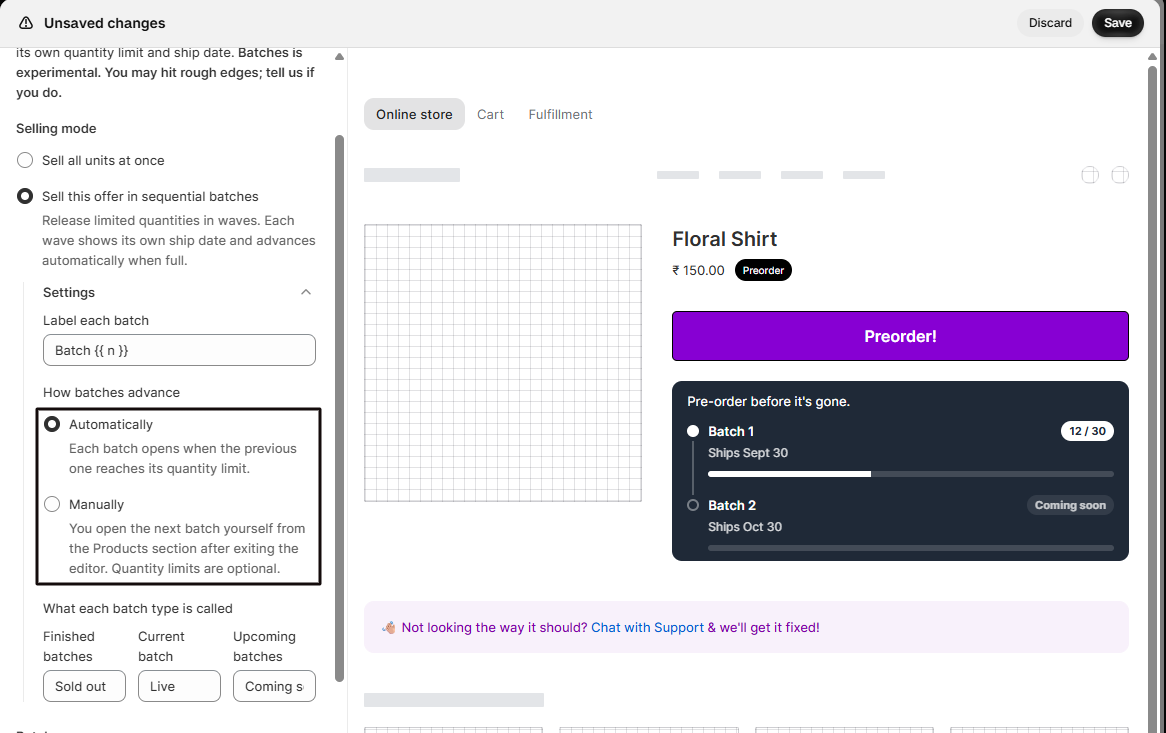Click the Selling mode heading
Image resolution: width=1166 pixels, height=733 pixels.
[57, 129]
